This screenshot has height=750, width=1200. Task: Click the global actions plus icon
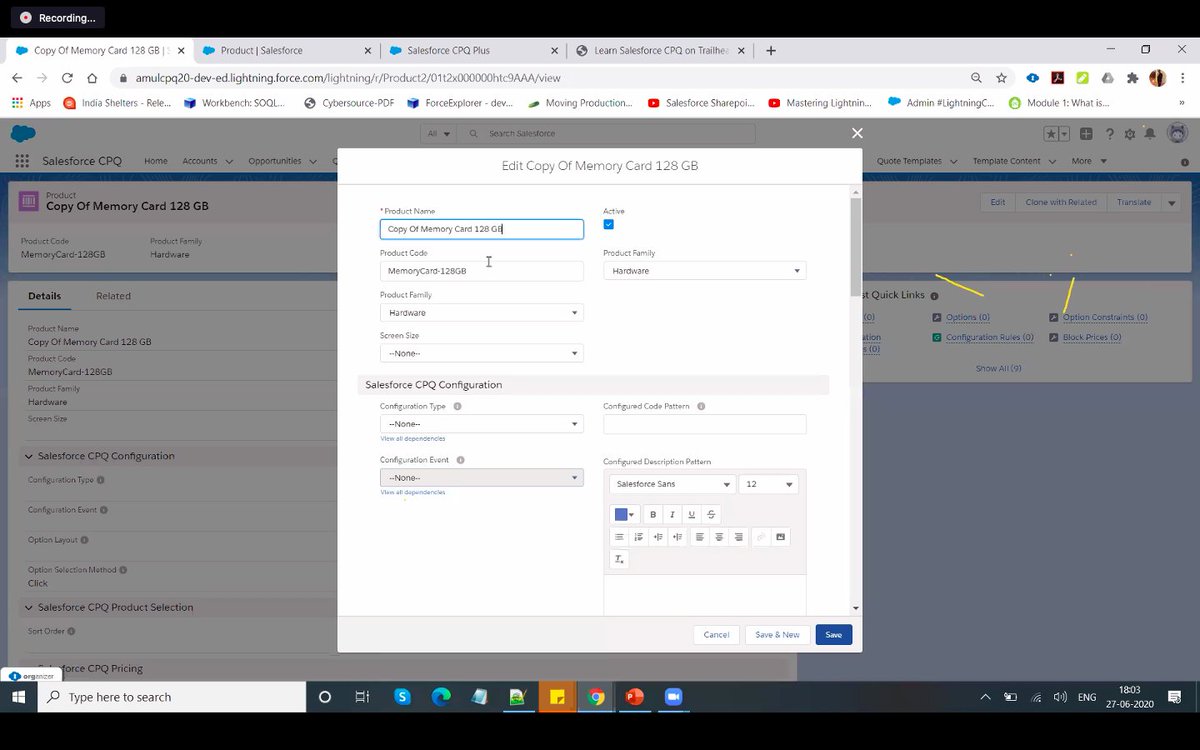point(1086,134)
